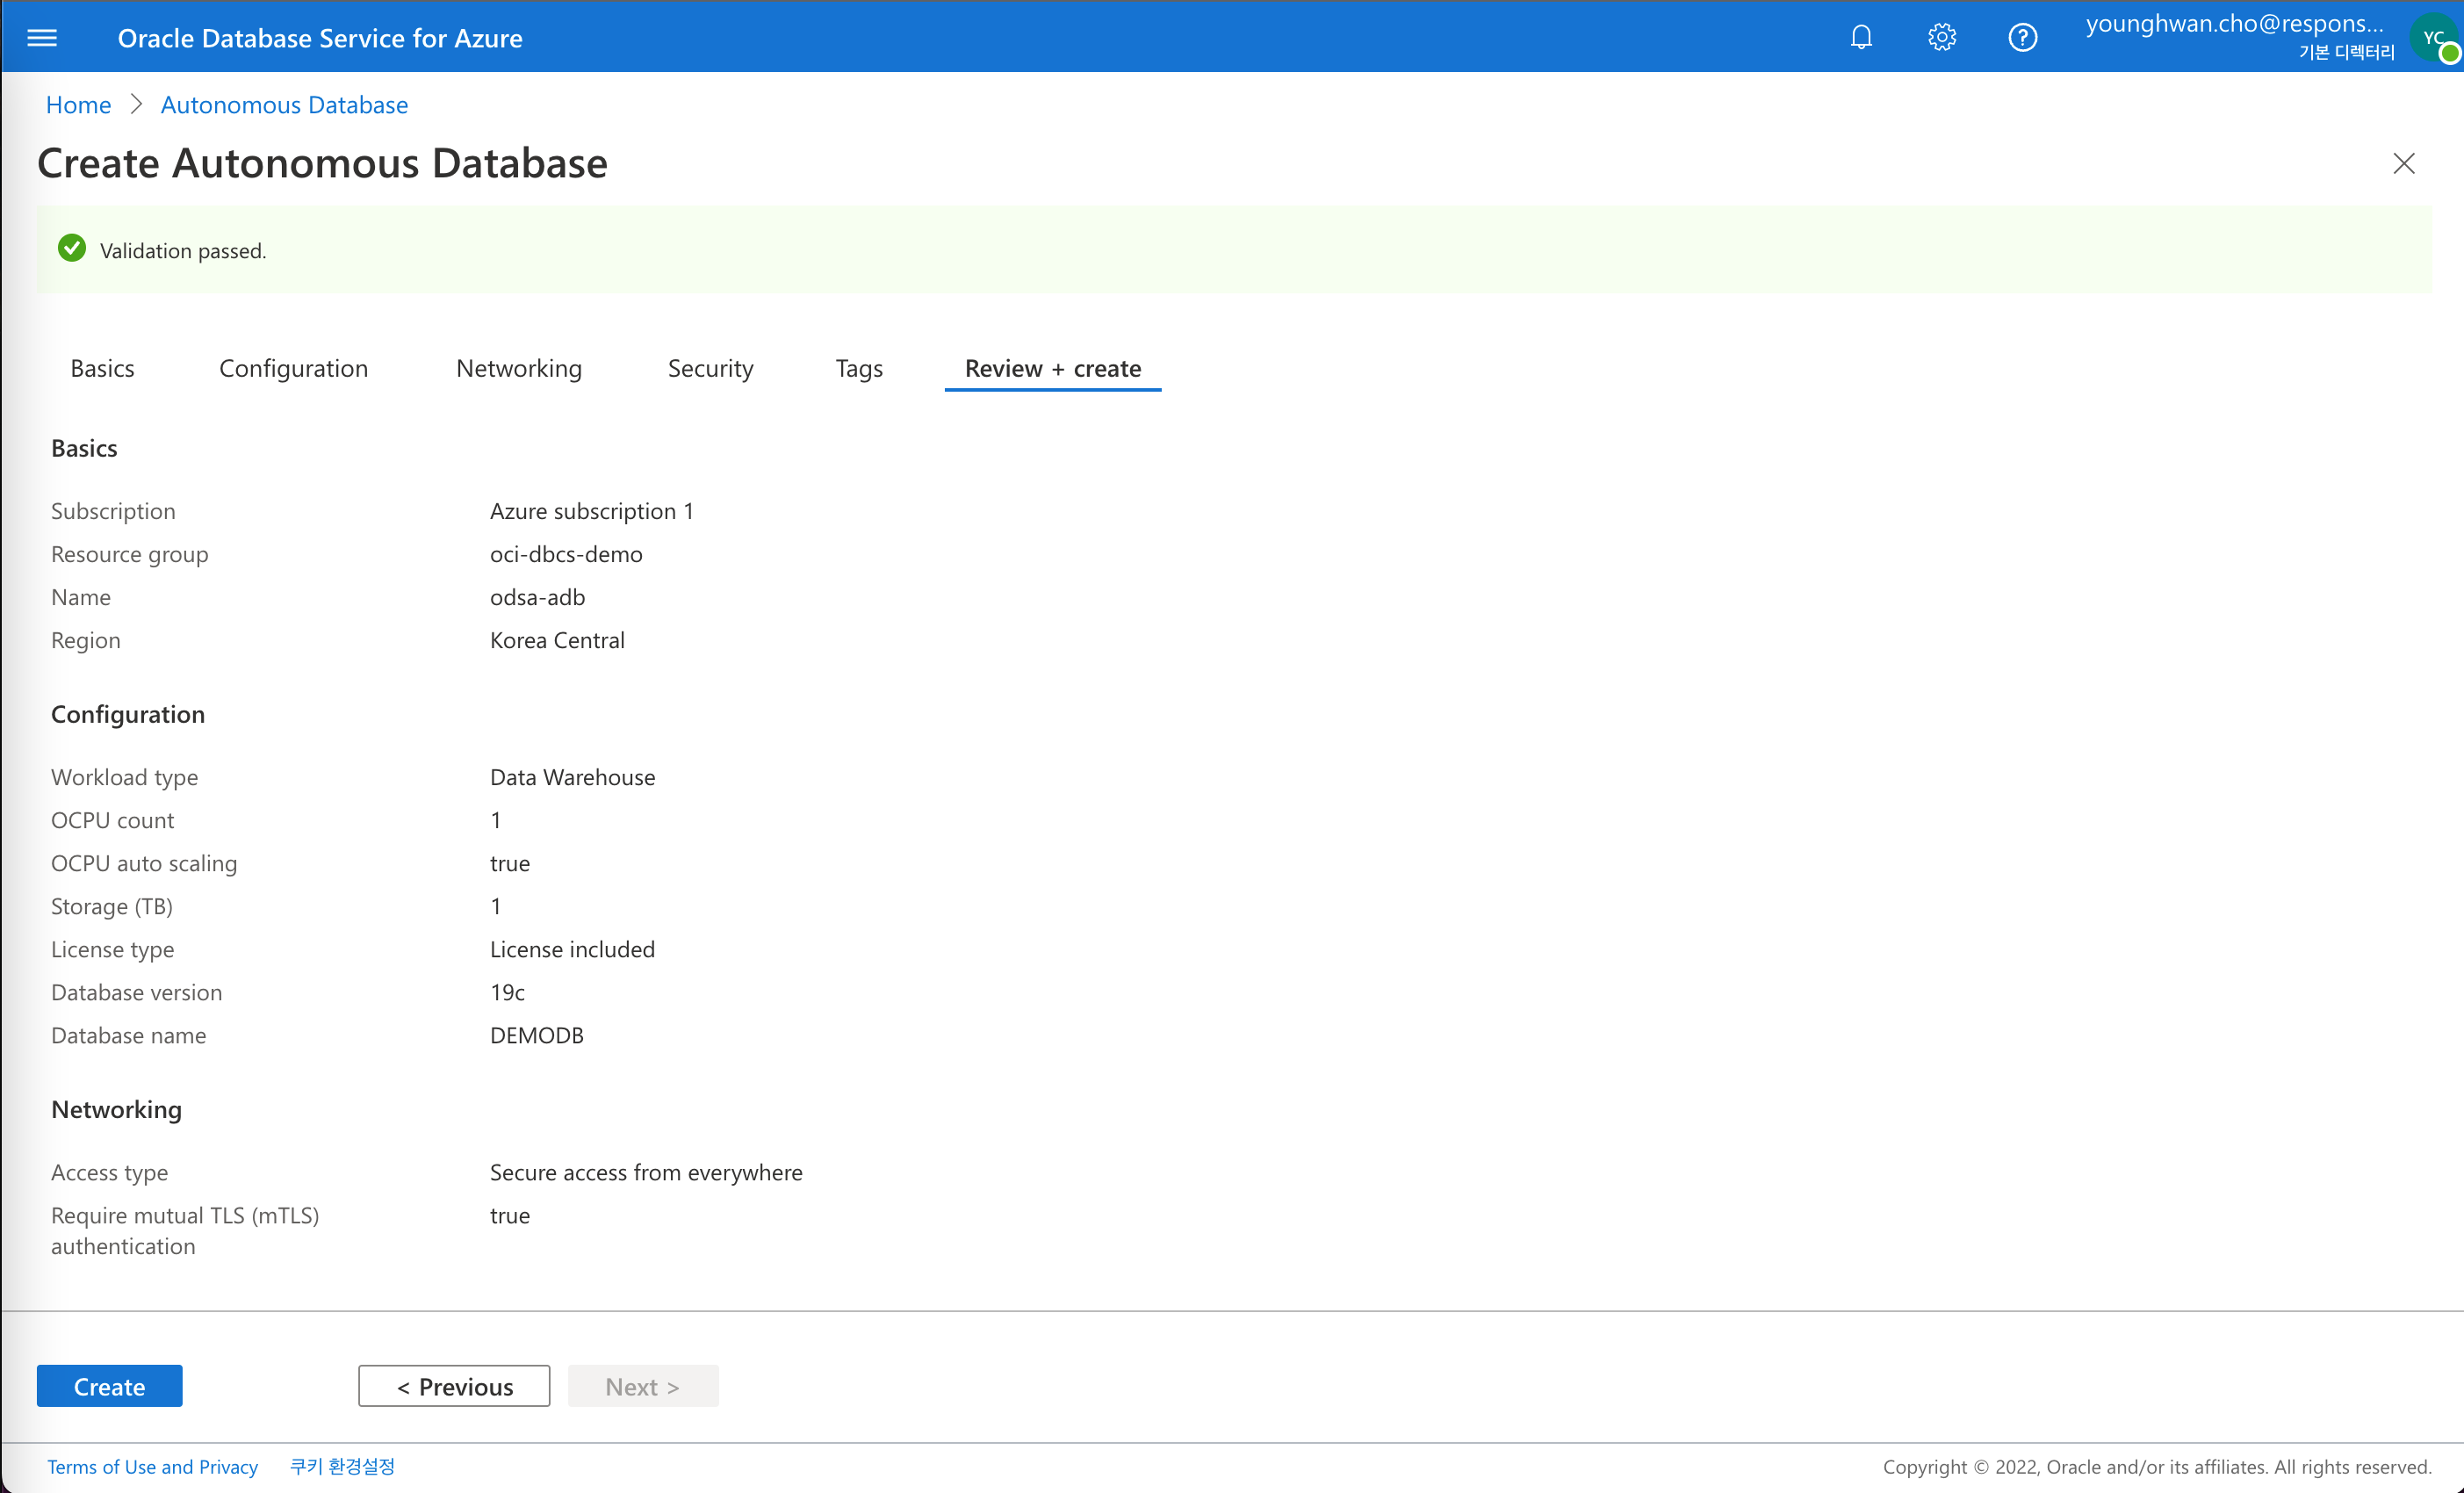Open the help question mark icon

click(2022, 38)
